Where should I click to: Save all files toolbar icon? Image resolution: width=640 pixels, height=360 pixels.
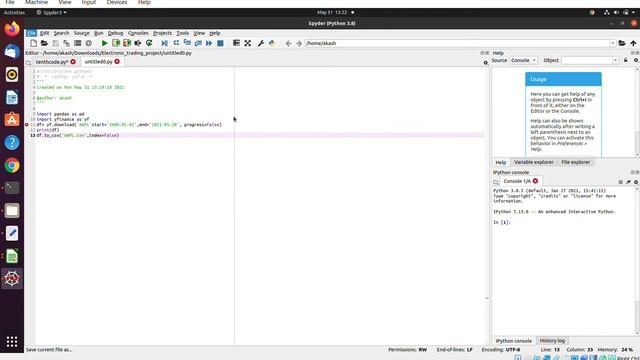(66, 43)
